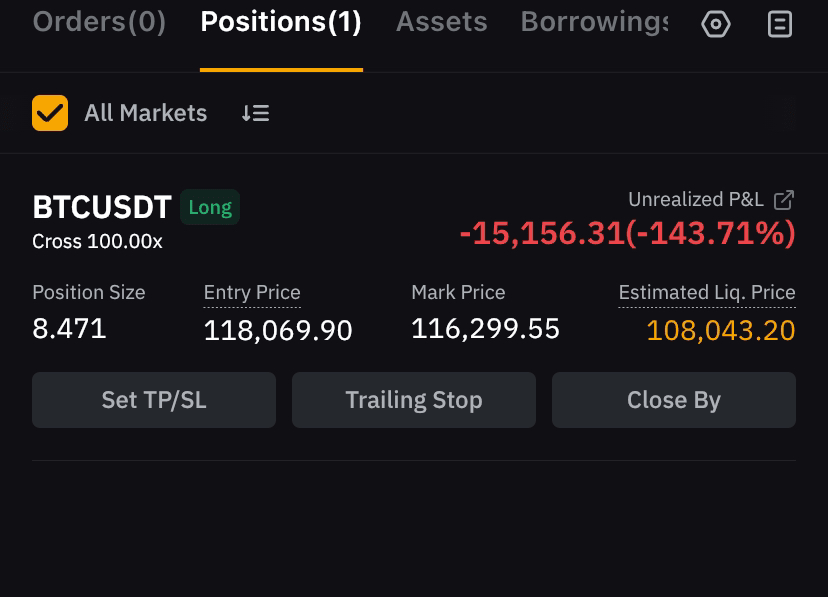Select the Positions(1) tab

coord(281,22)
